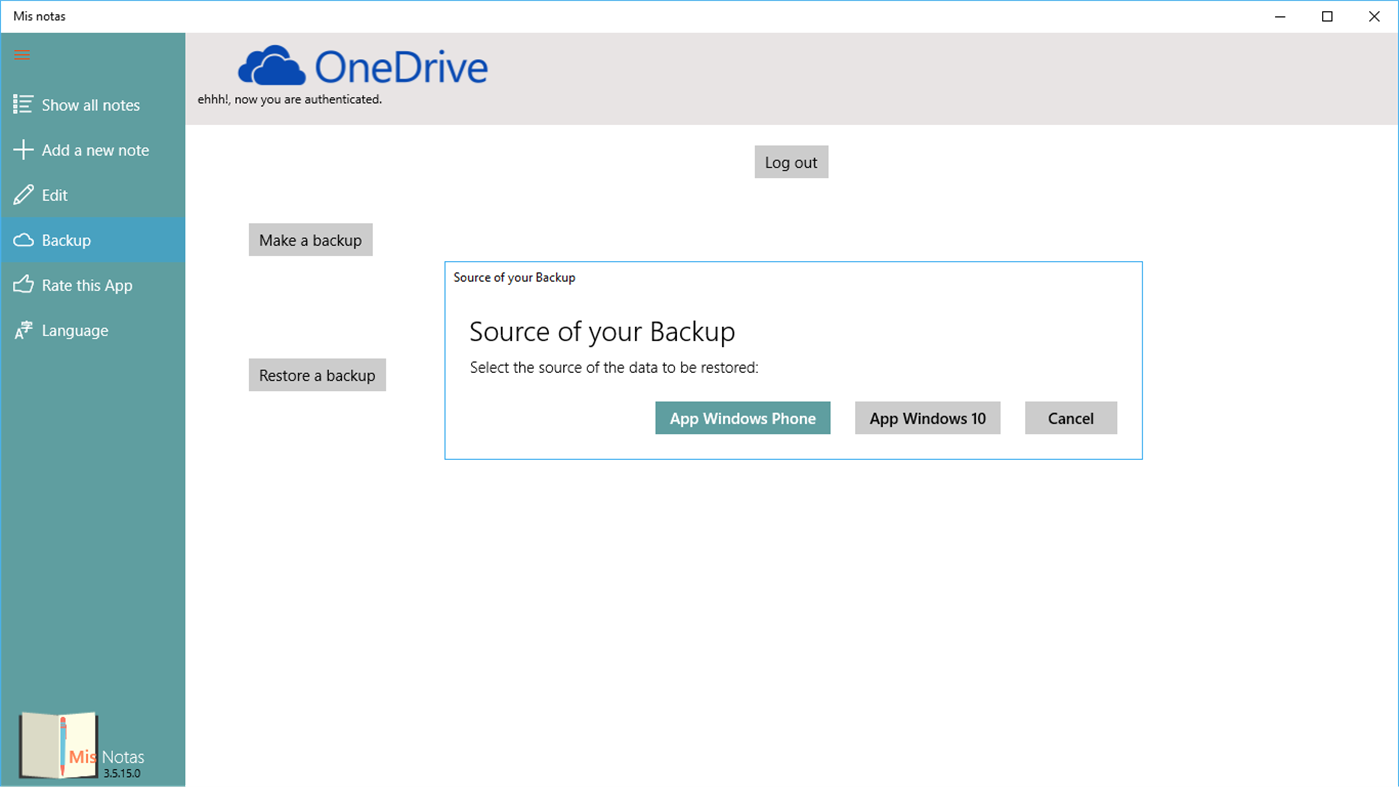Click the thumbs-up Rate this App icon
Image resolution: width=1399 pixels, height=787 pixels.
point(21,284)
